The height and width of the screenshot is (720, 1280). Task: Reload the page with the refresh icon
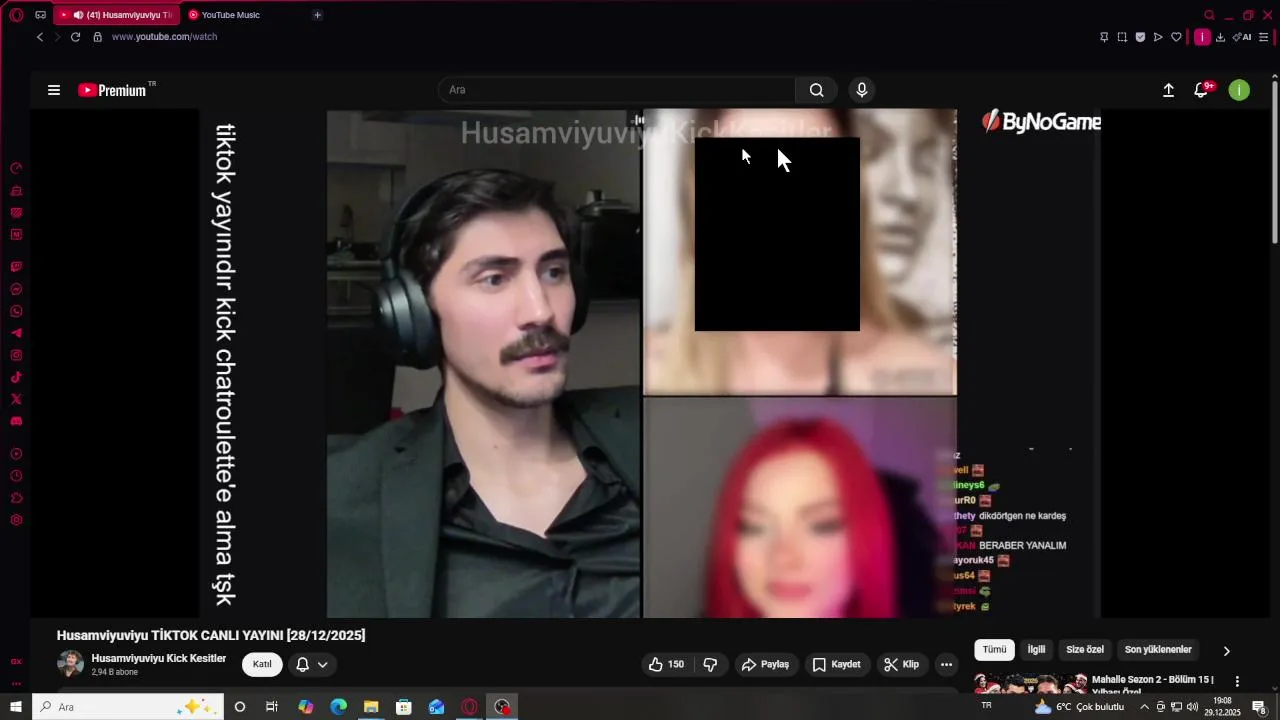75,37
